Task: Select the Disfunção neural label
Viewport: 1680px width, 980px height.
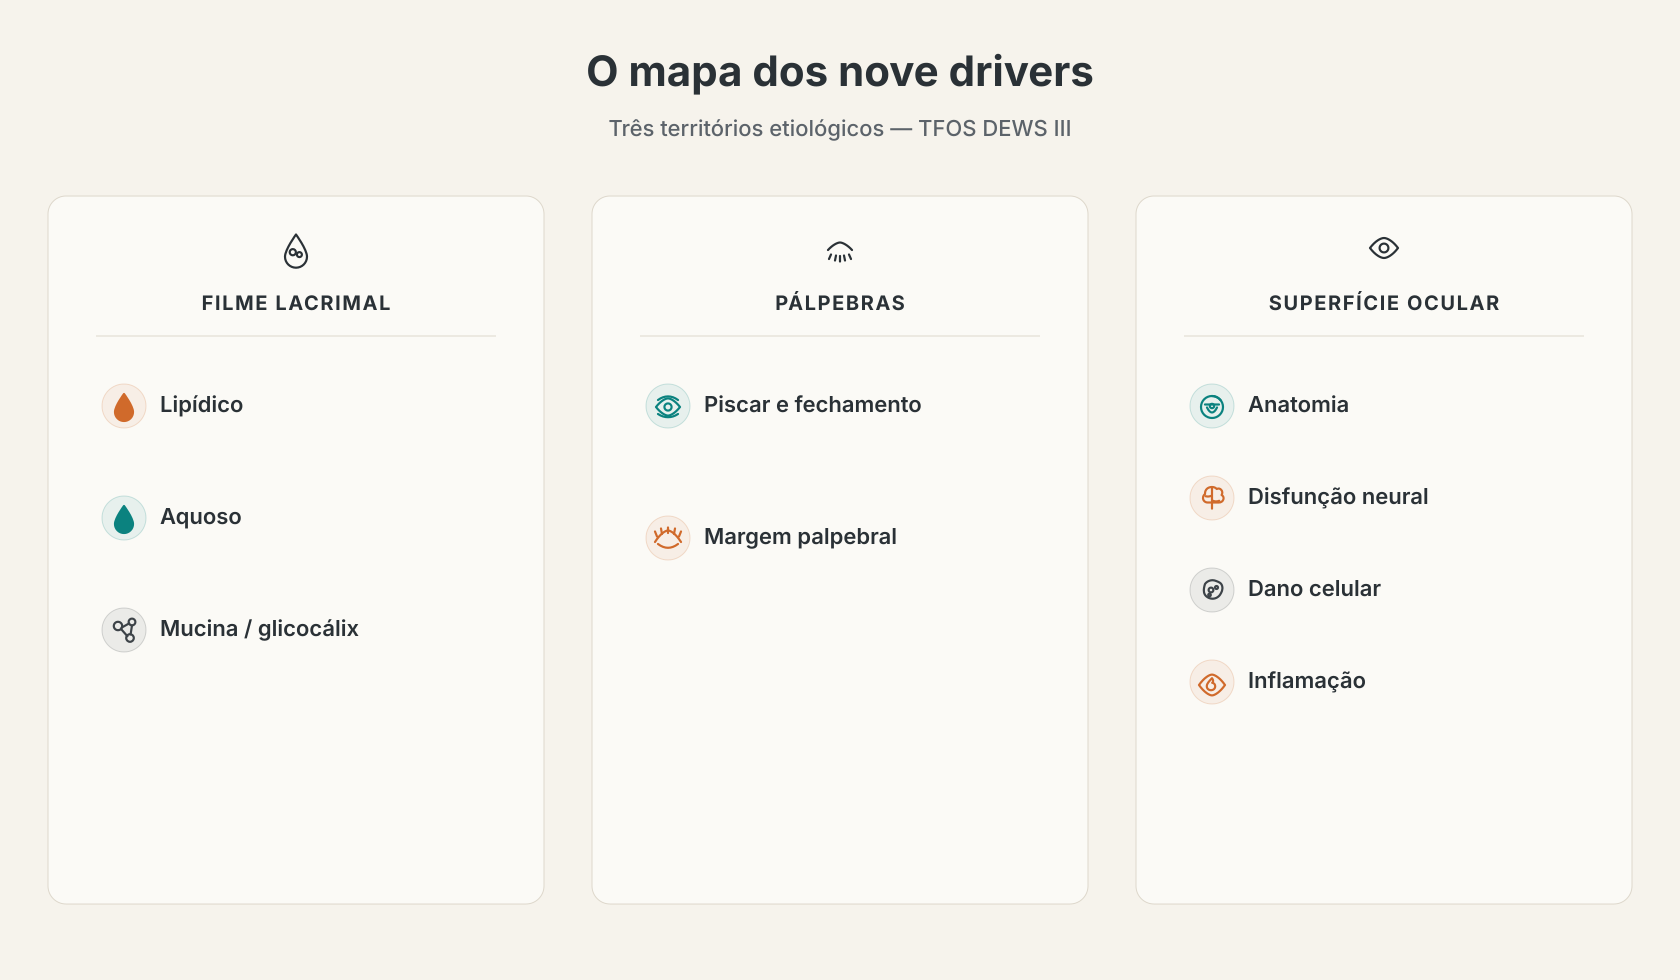Action: point(1338,497)
